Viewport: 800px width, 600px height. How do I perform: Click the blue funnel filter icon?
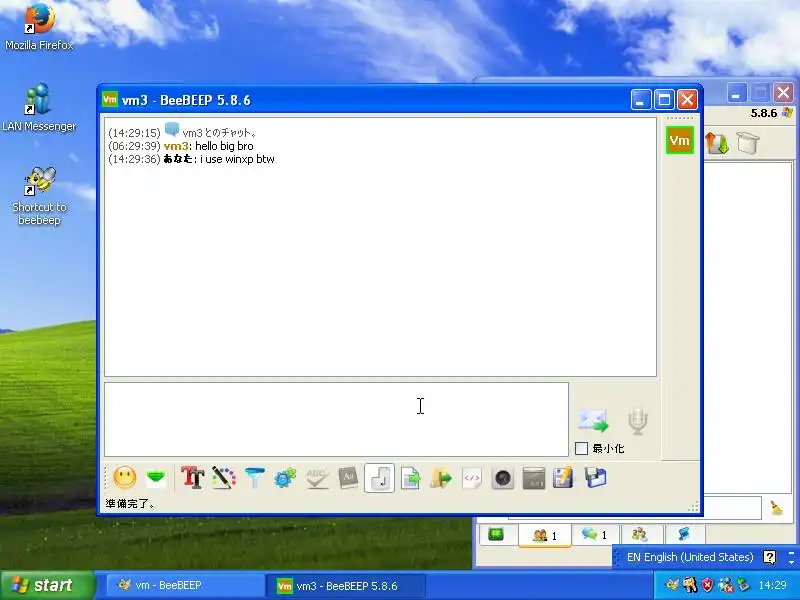(255, 478)
